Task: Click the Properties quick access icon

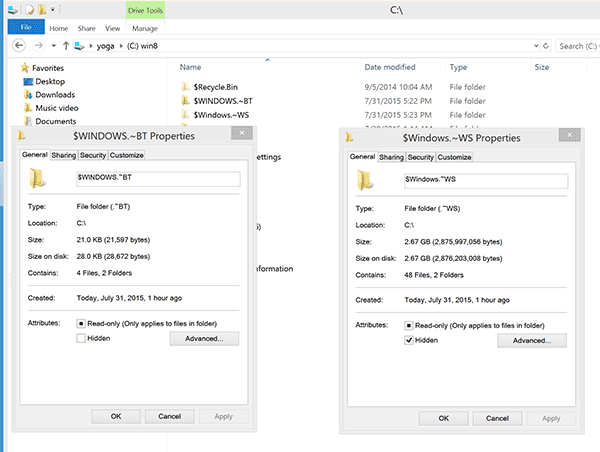Action: (29, 10)
